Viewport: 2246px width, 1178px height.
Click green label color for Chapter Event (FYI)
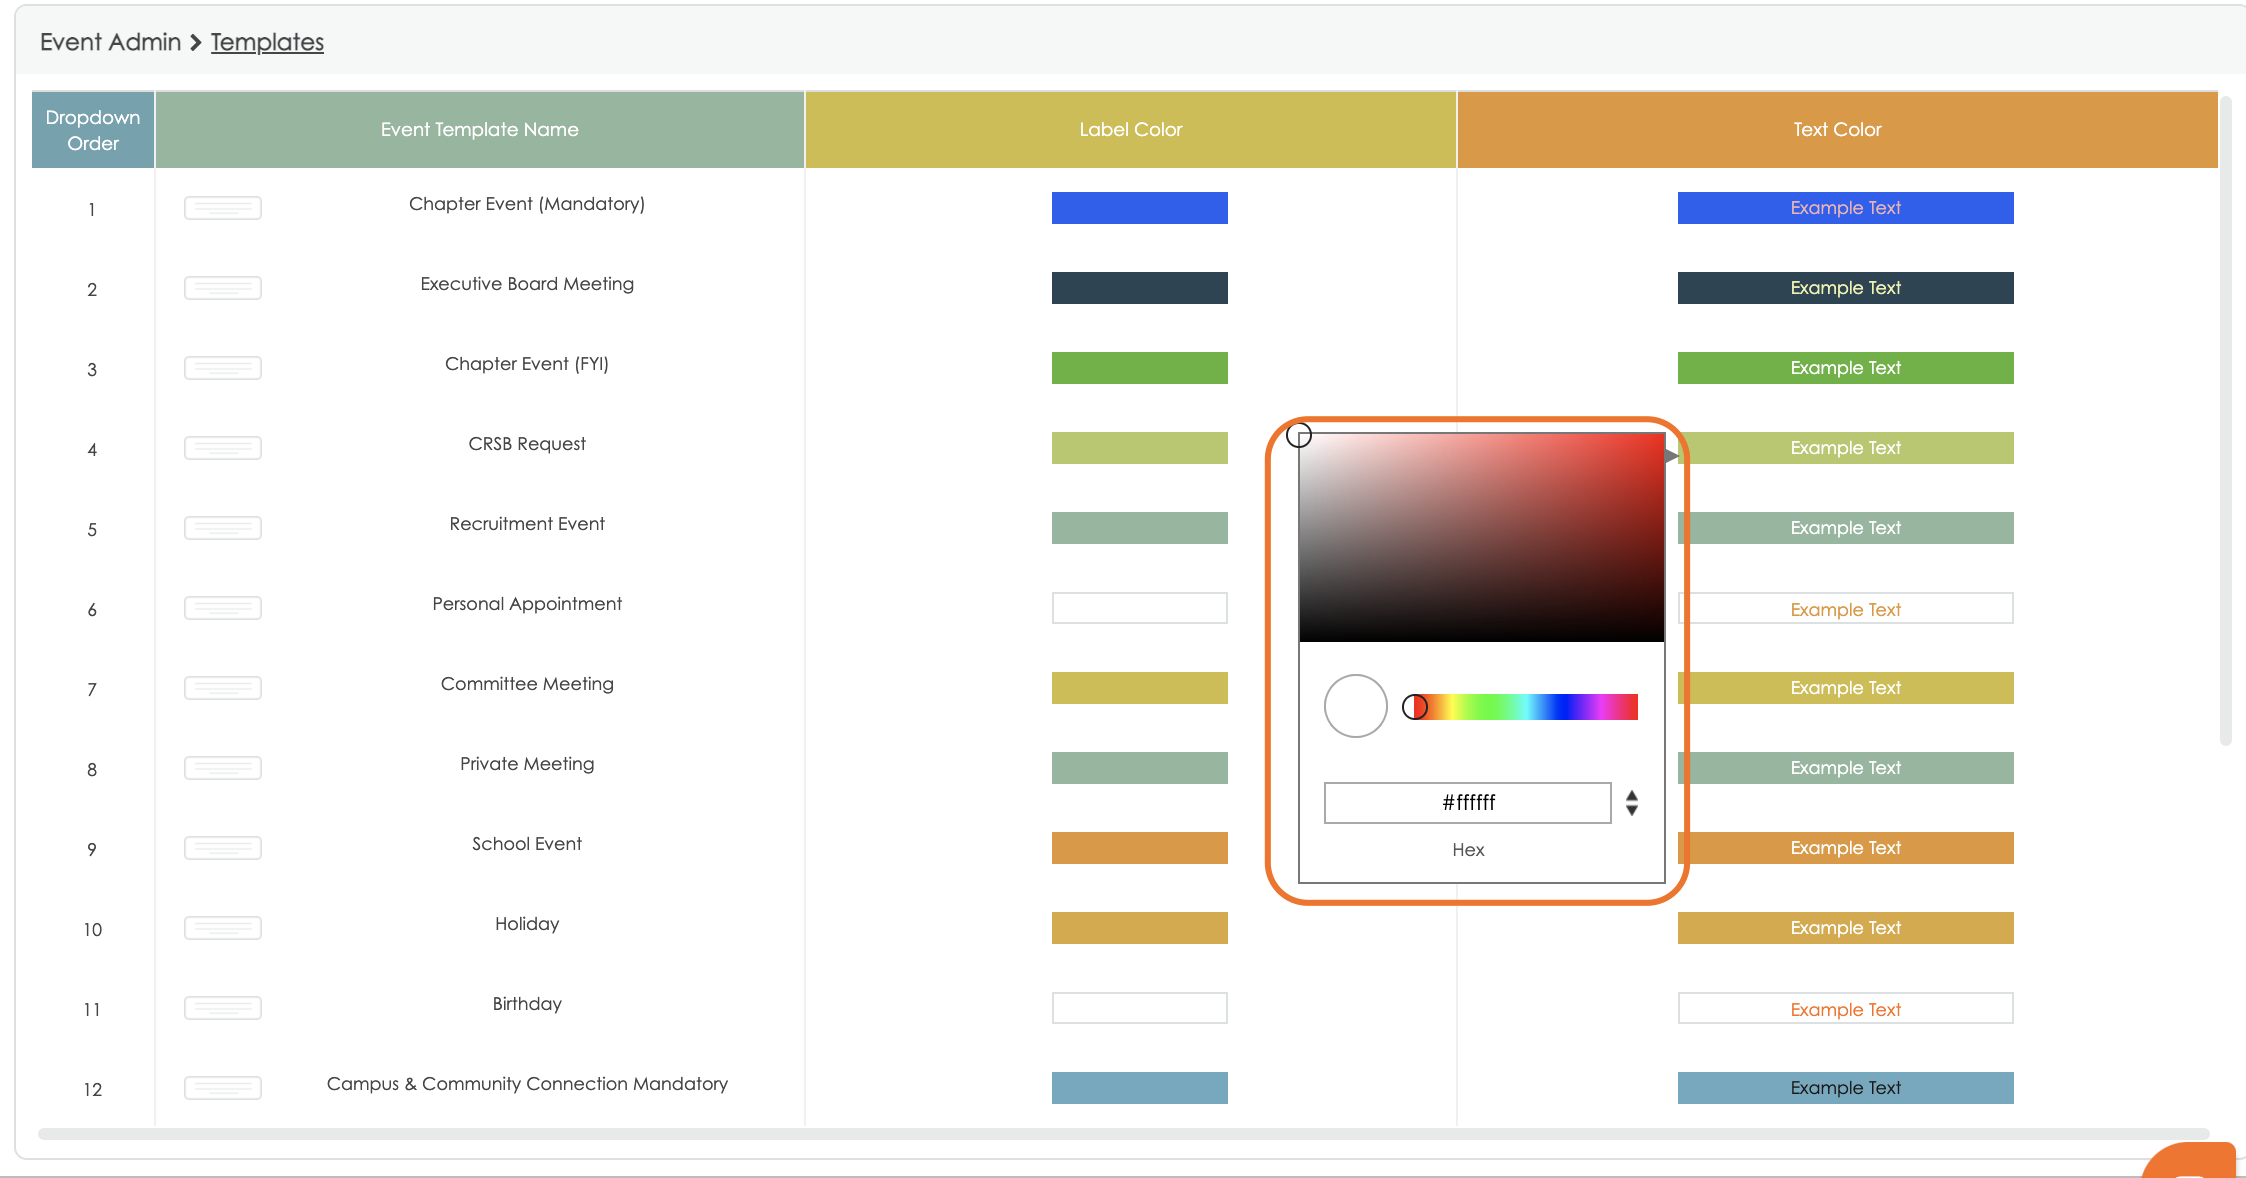click(1139, 368)
